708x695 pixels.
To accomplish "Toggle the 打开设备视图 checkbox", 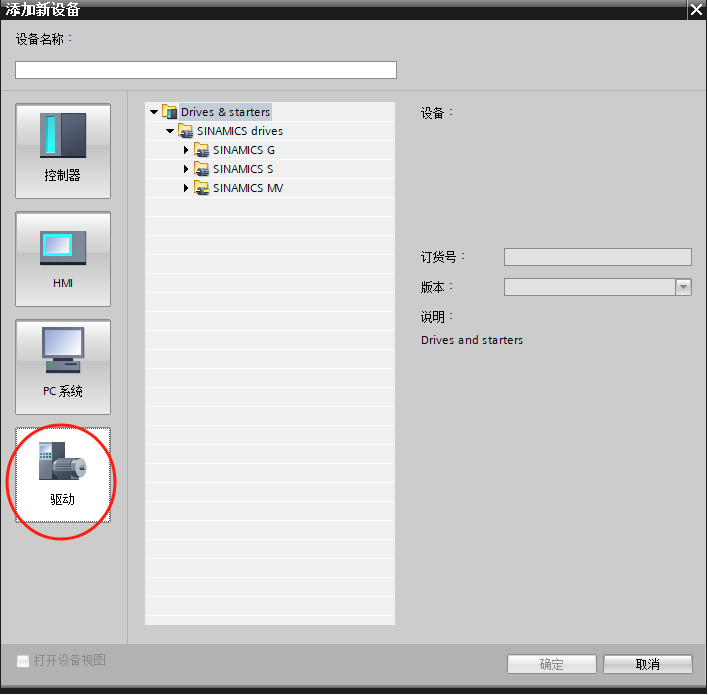I will 23,661.
